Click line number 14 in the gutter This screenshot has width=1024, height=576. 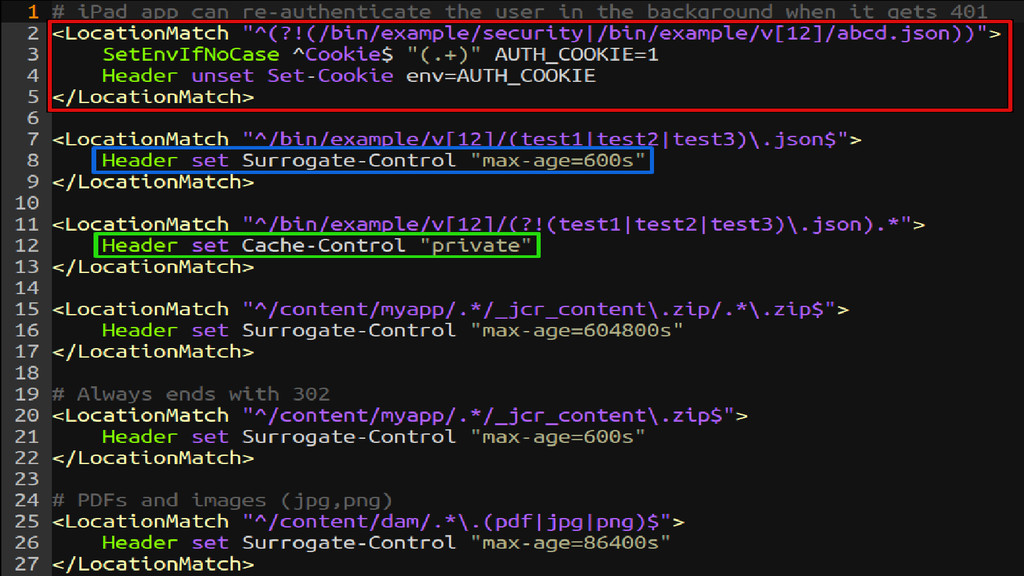[27, 288]
